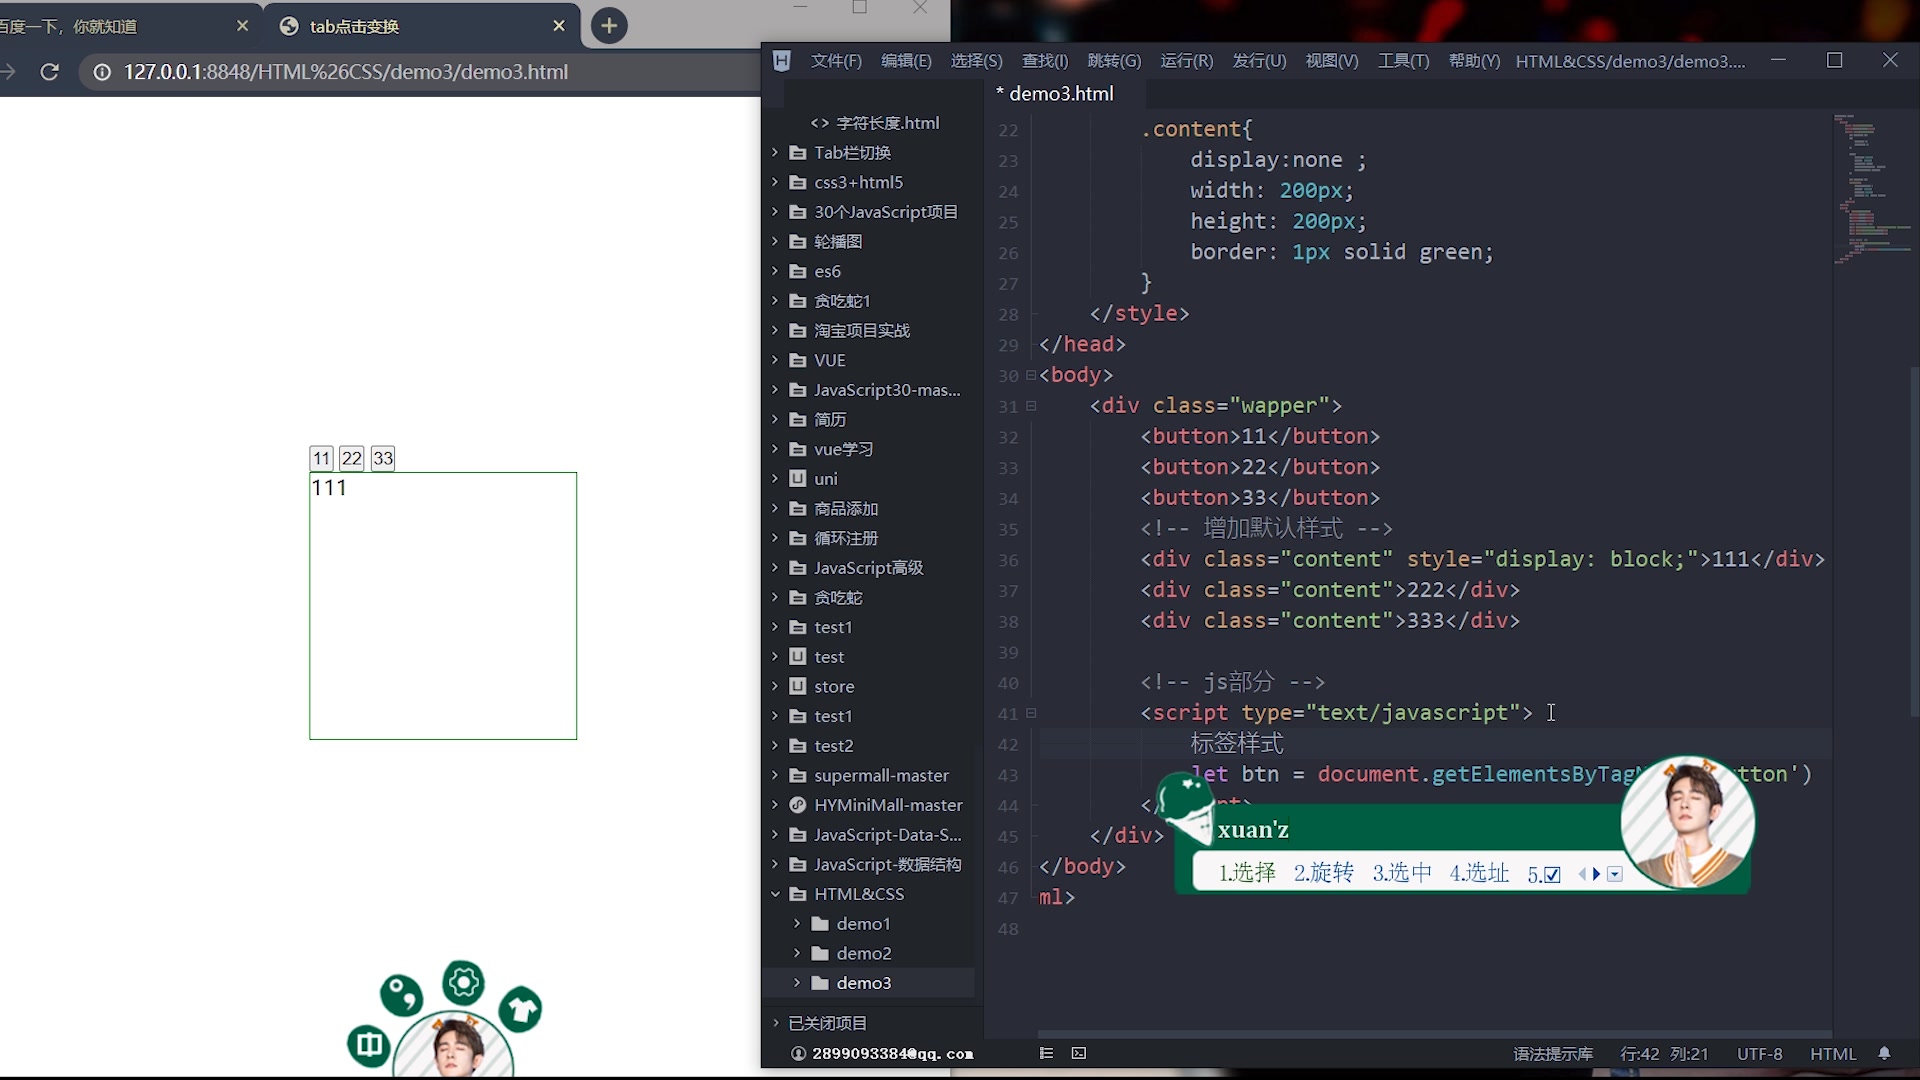Click the browser address bar URL
This screenshot has width=1920, height=1080.
tap(345, 72)
